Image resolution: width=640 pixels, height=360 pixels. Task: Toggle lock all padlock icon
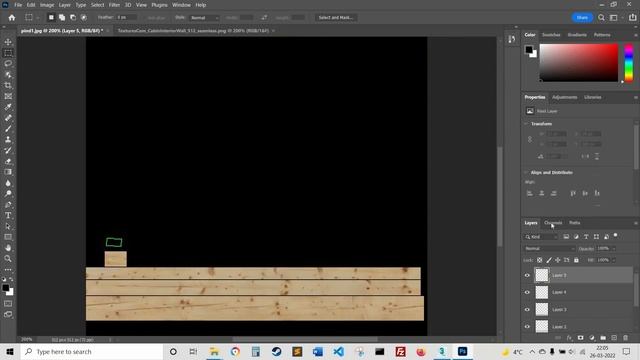click(x=576, y=260)
